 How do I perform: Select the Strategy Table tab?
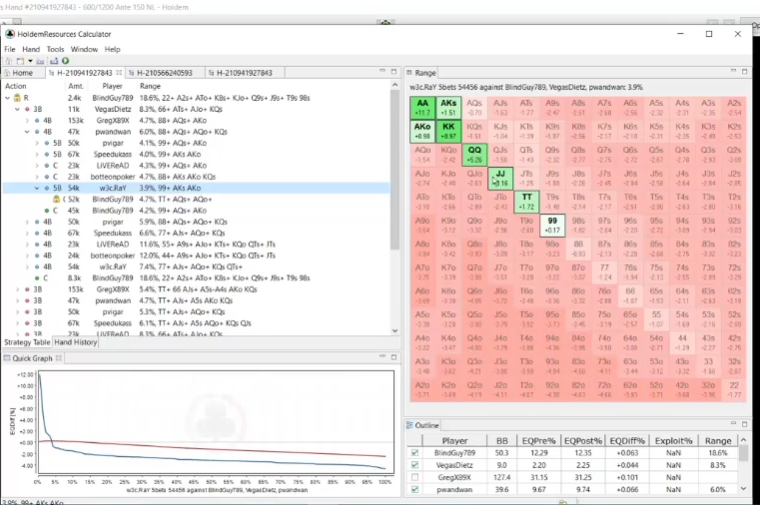(x=27, y=342)
